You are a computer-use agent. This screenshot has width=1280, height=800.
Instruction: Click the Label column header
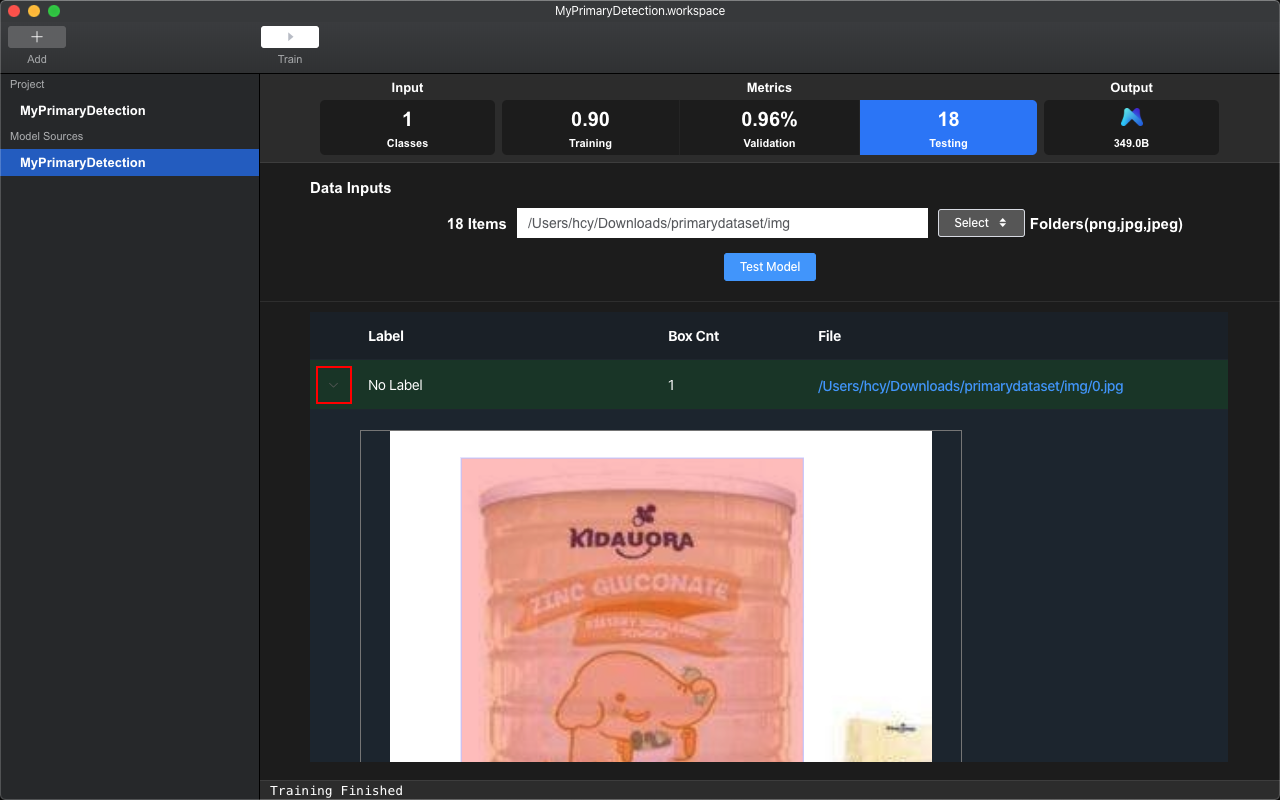[386, 336]
